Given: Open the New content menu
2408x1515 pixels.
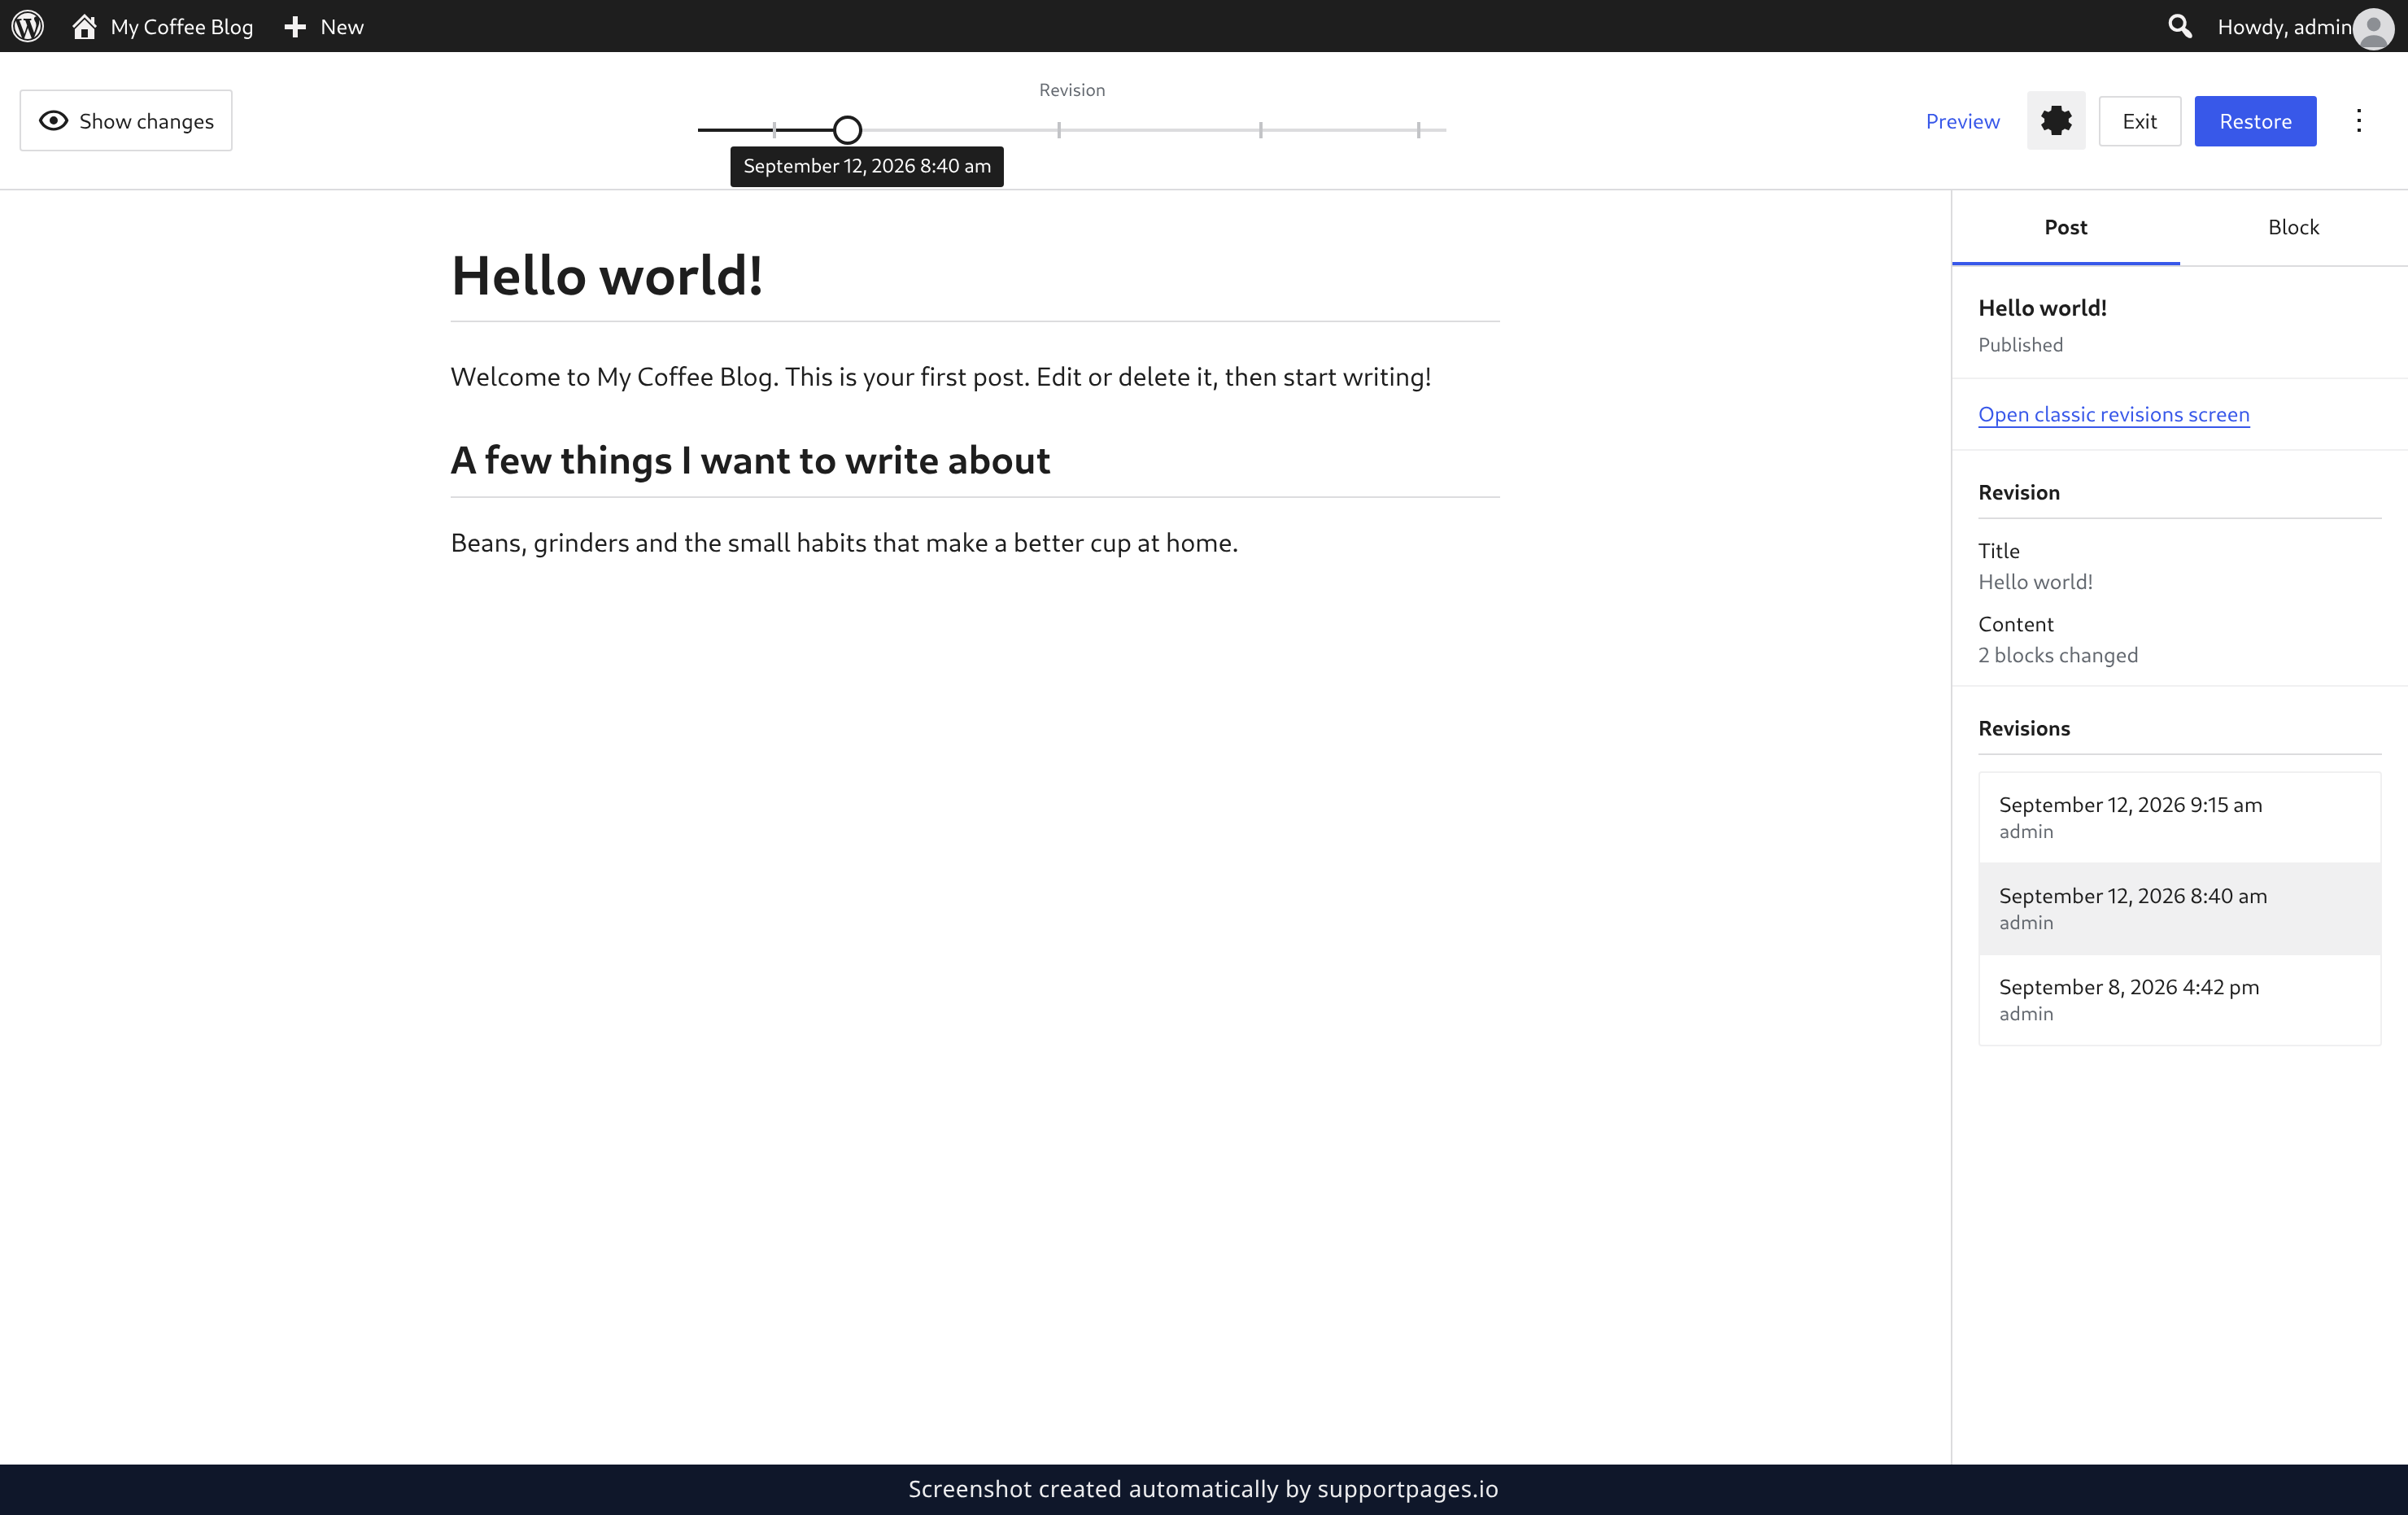Looking at the screenshot, I should (323, 26).
